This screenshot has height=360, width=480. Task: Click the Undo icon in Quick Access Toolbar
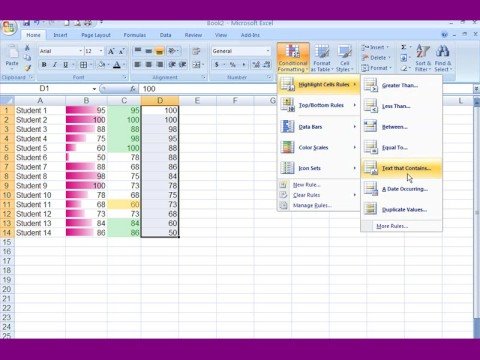[37, 23]
